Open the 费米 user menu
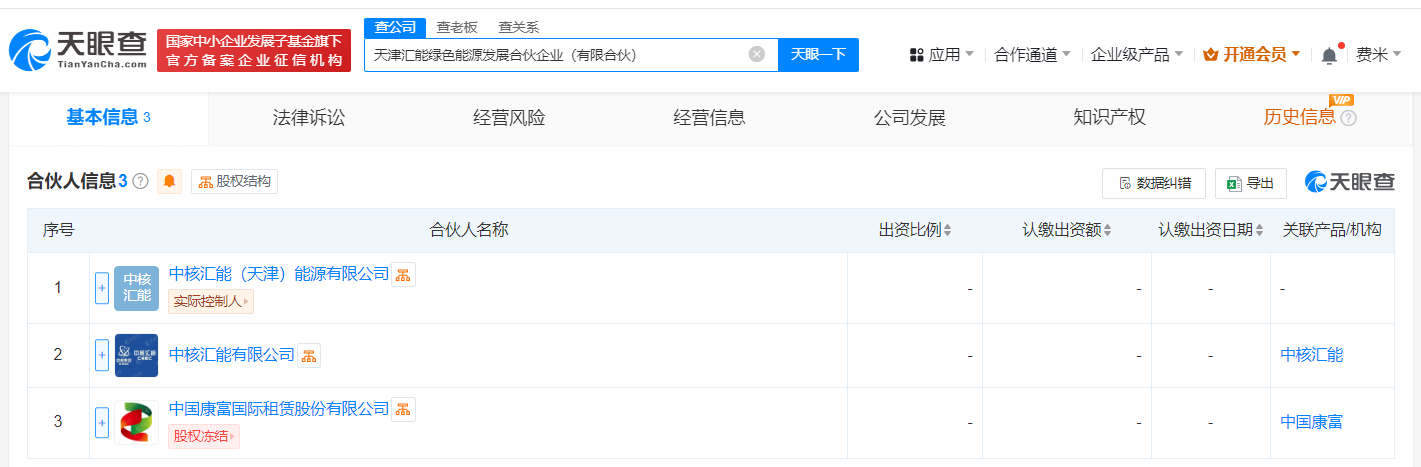Screen dimensions: 1421x467 coord(1379,54)
